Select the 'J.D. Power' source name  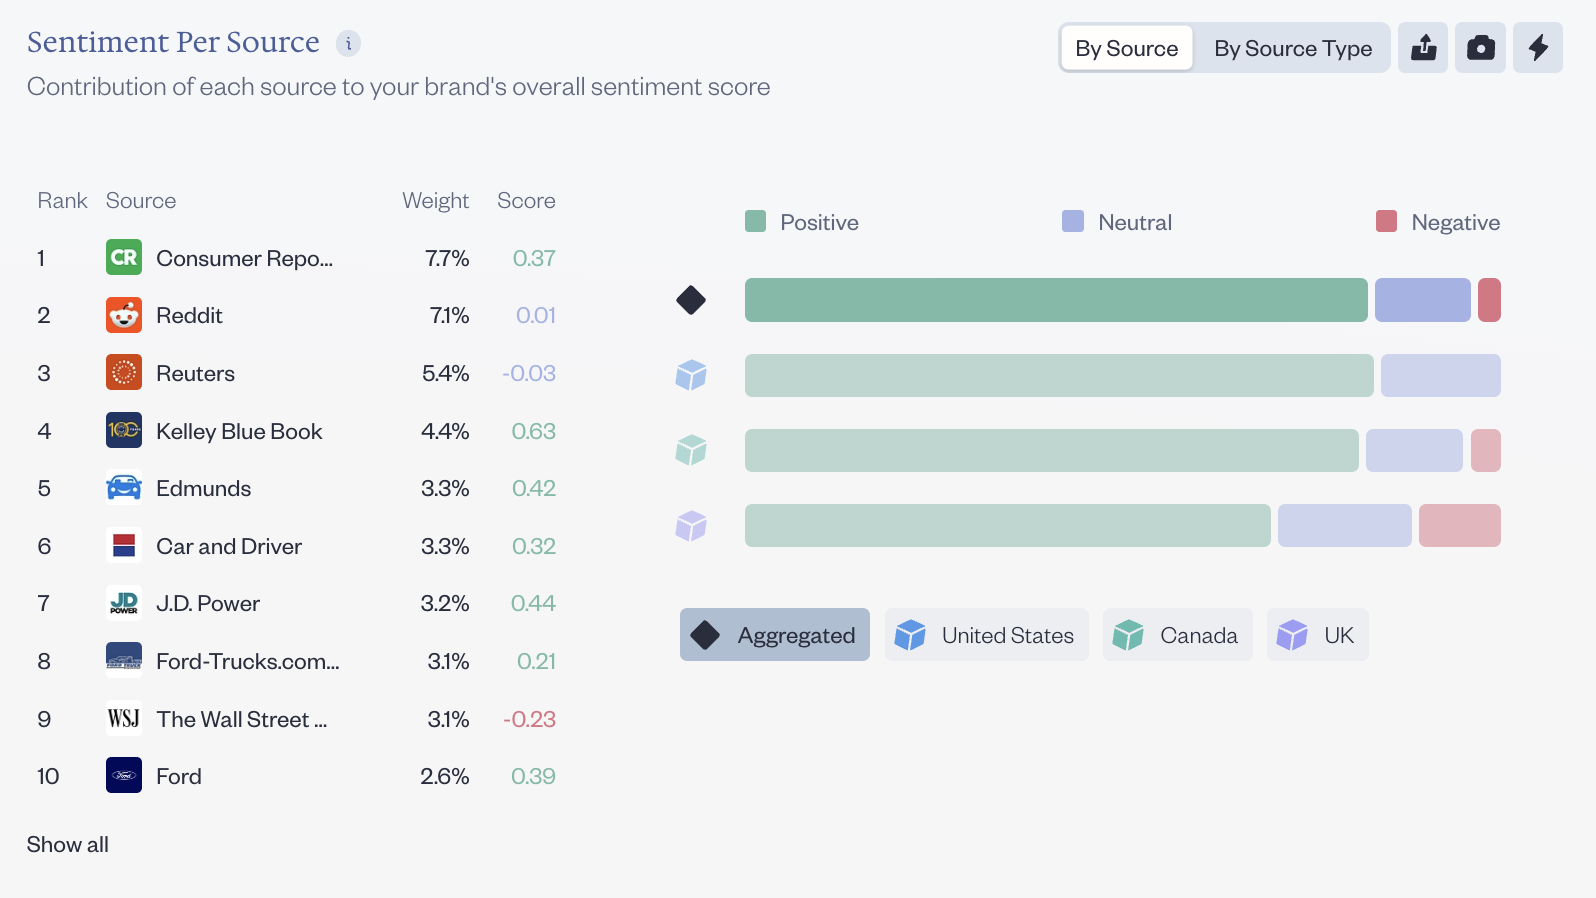click(x=208, y=603)
